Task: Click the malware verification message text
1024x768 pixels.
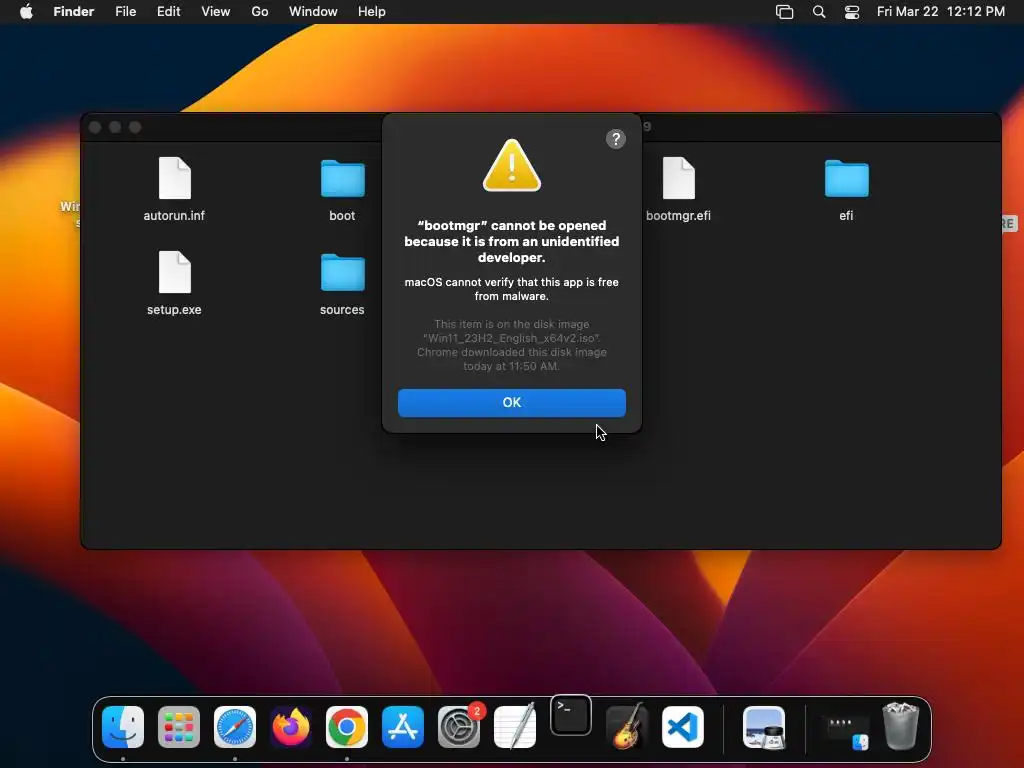Action: pyautogui.click(x=511, y=289)
